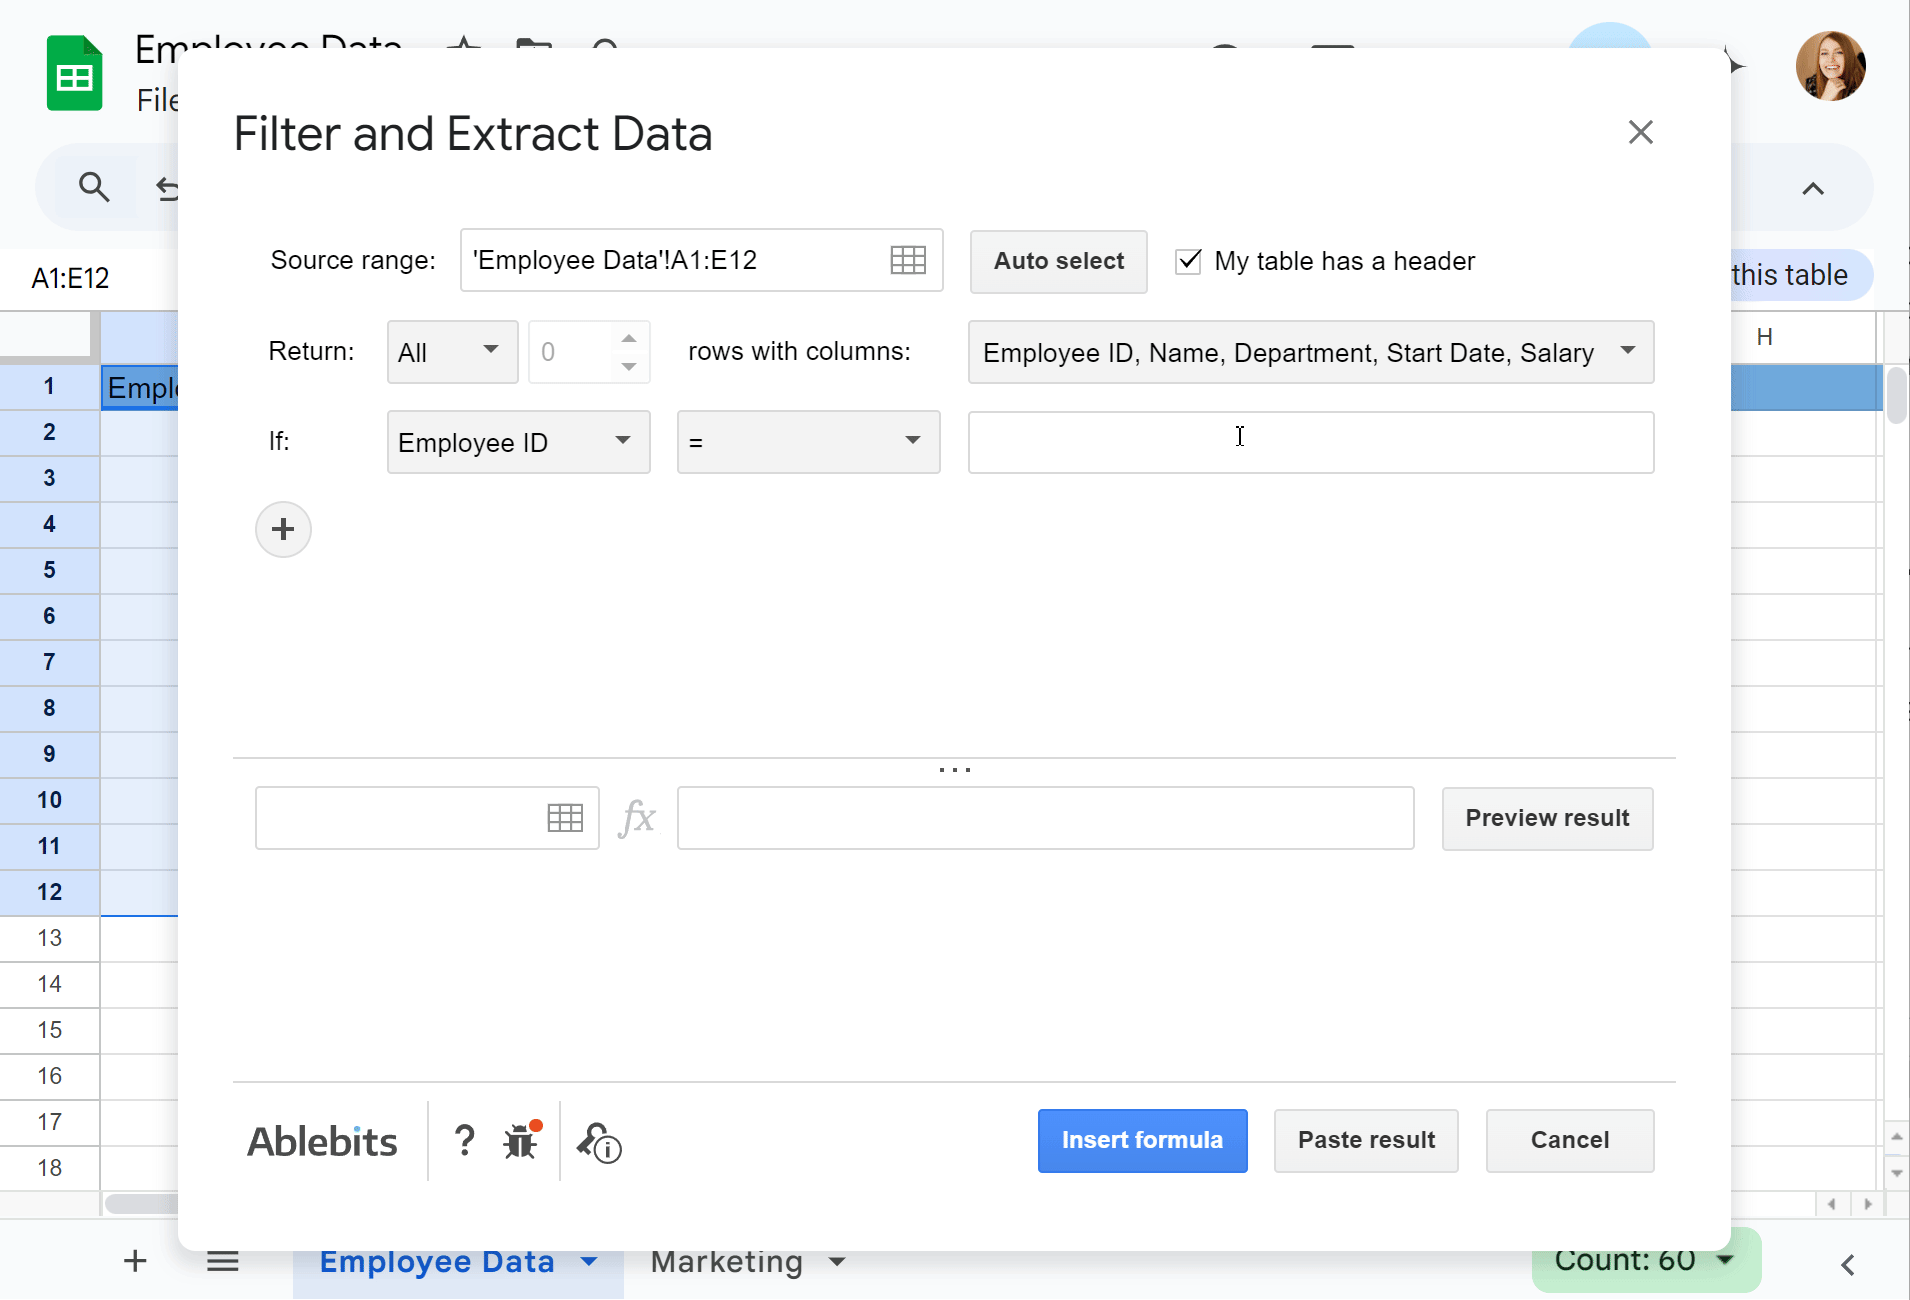Select row 15 header

(49, 1030)
